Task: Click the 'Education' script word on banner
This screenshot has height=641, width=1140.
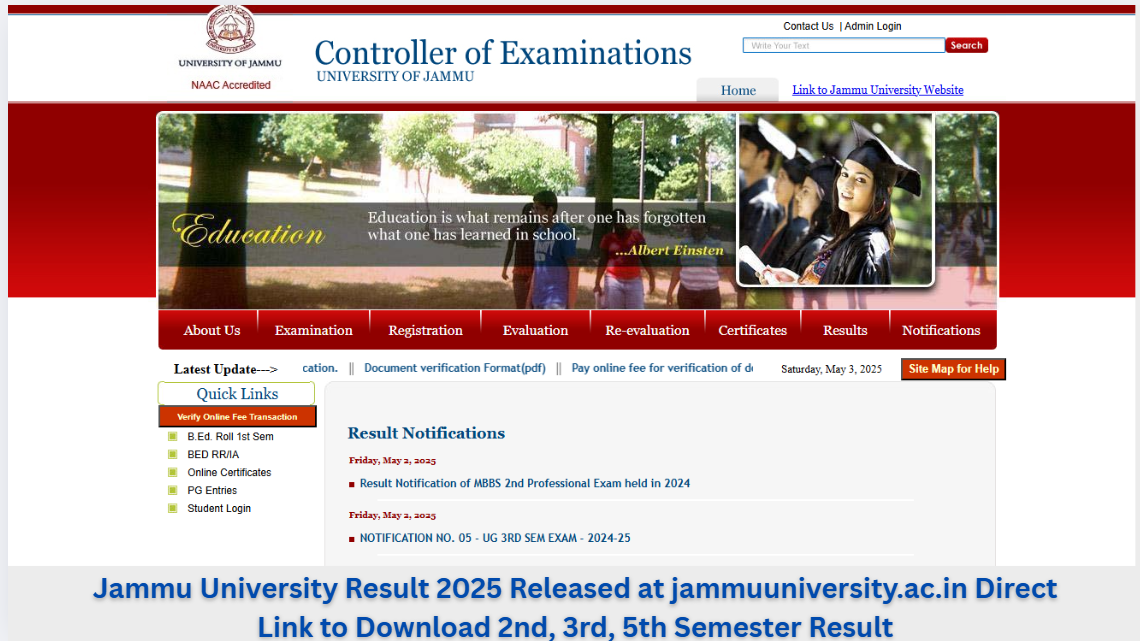Action: coord(248,231)
